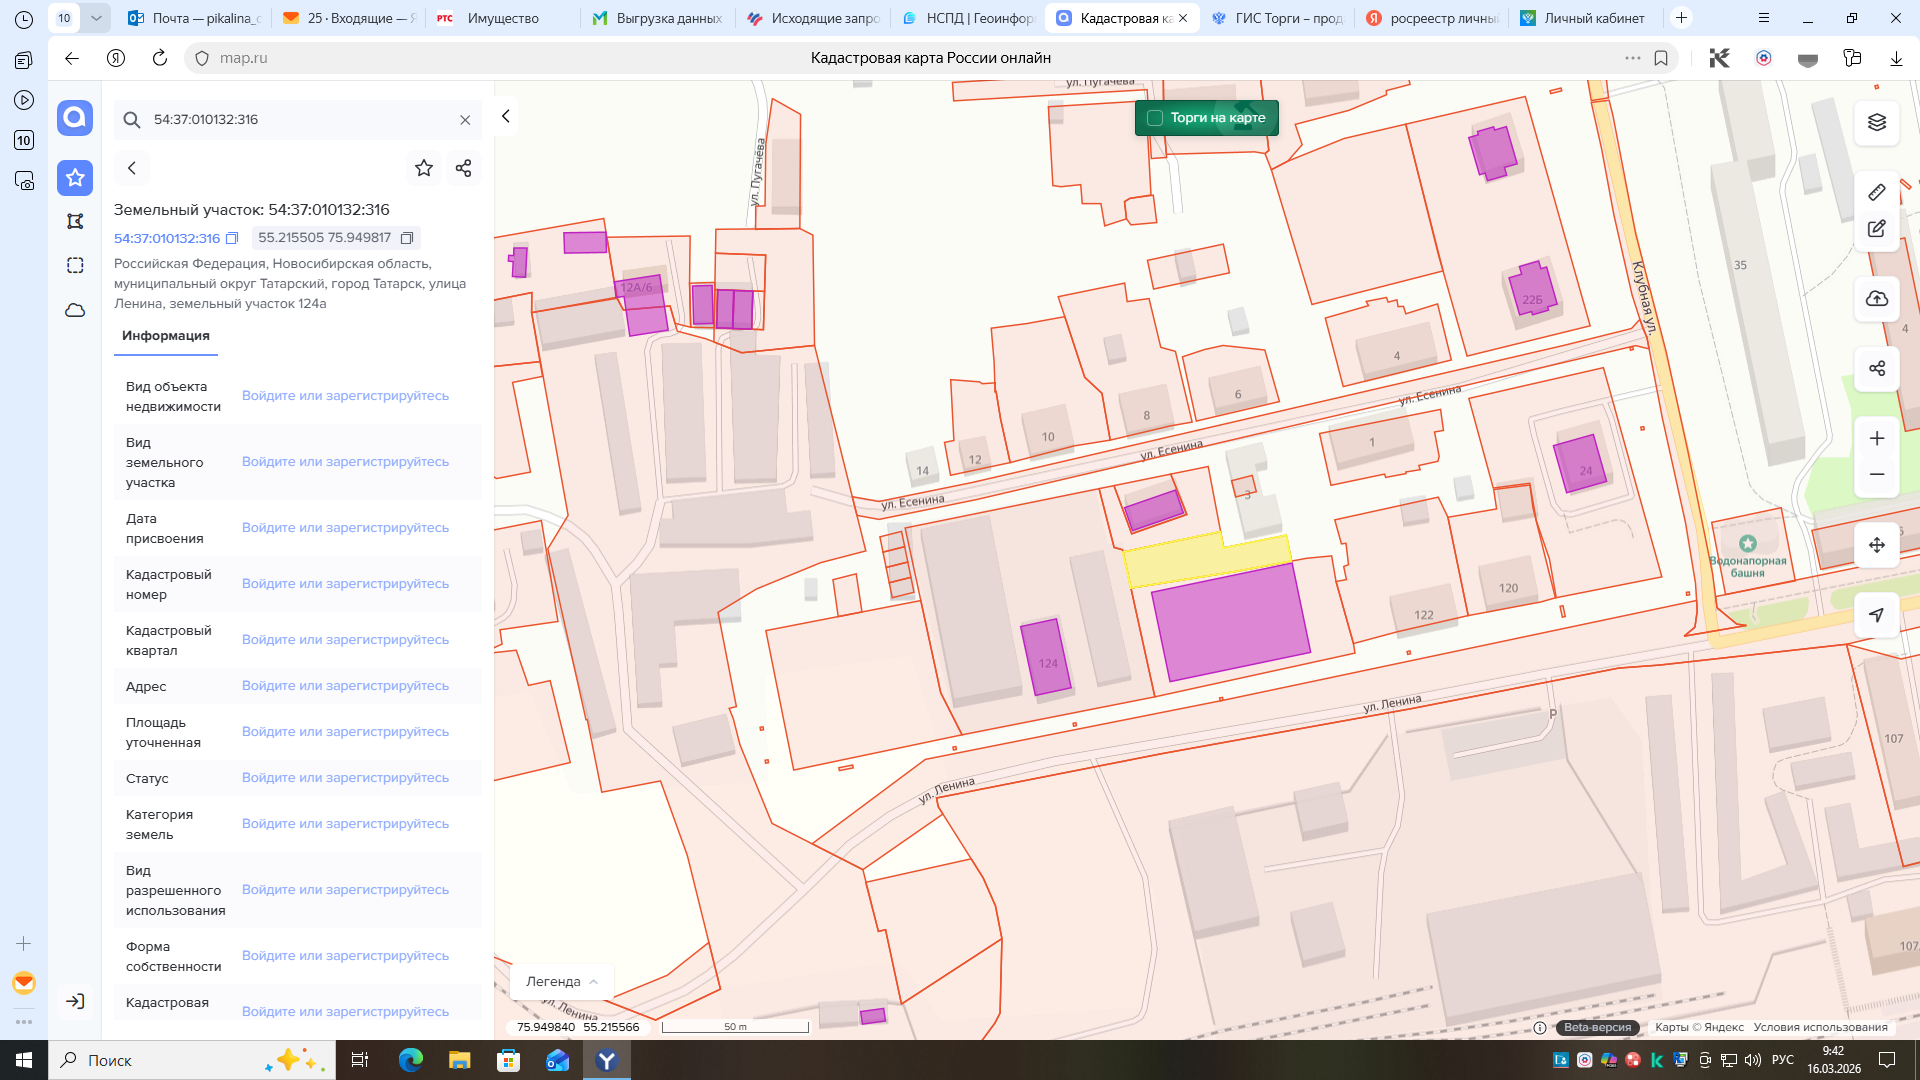This screenshot has height=1080, width=1920.
Task: Switch to the "Имущество" browser tab
Action: (x=500, y=18)
